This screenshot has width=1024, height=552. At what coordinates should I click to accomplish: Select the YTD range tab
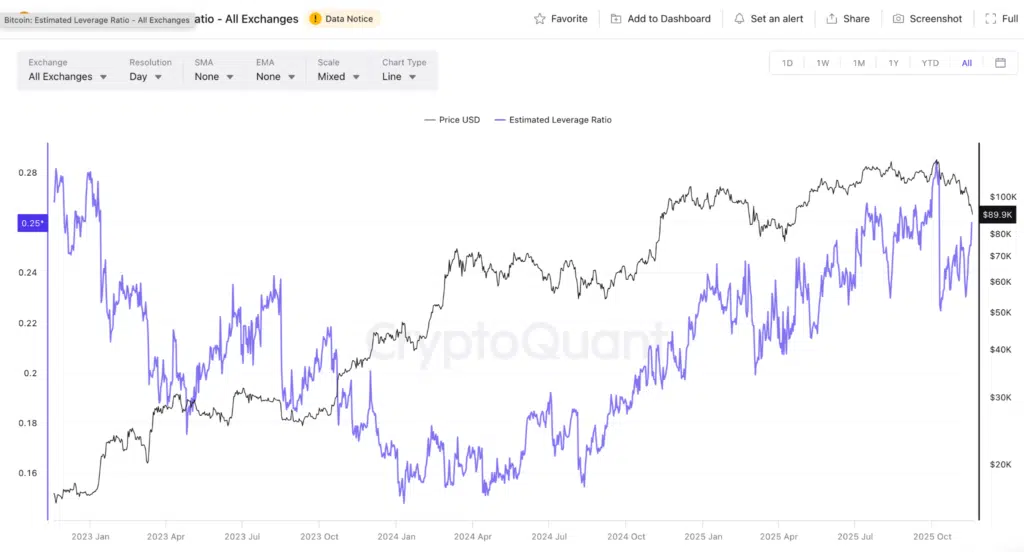click(x=930, y=63)
